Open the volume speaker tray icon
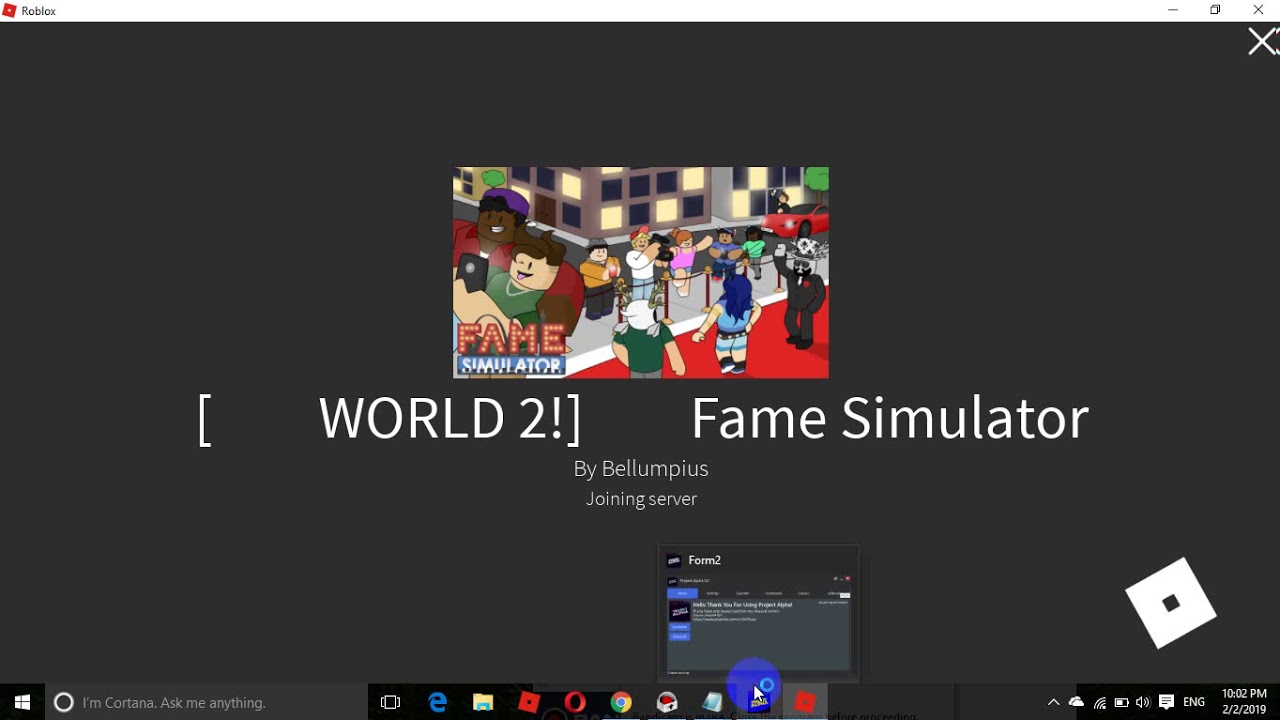Viewport: 1280px width, 720px height. [1143, 702]
